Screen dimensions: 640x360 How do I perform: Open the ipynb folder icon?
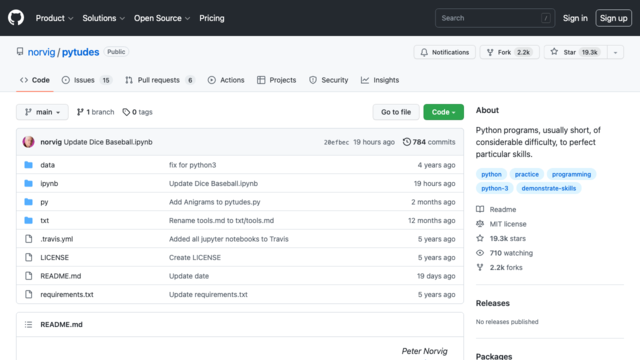pos(29,183)
